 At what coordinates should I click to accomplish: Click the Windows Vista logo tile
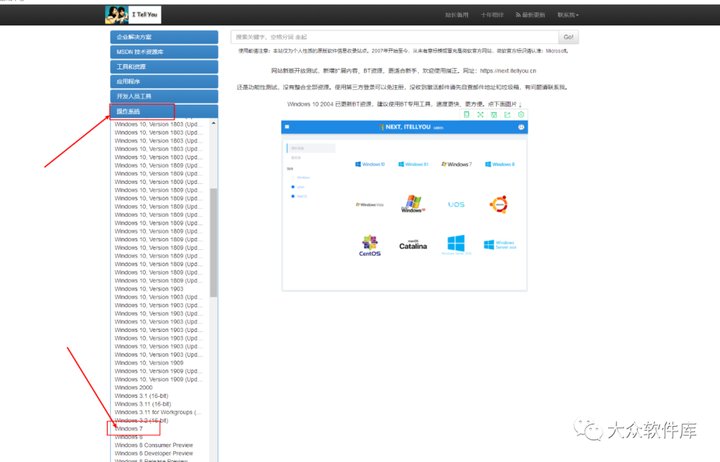click(370, 205)
